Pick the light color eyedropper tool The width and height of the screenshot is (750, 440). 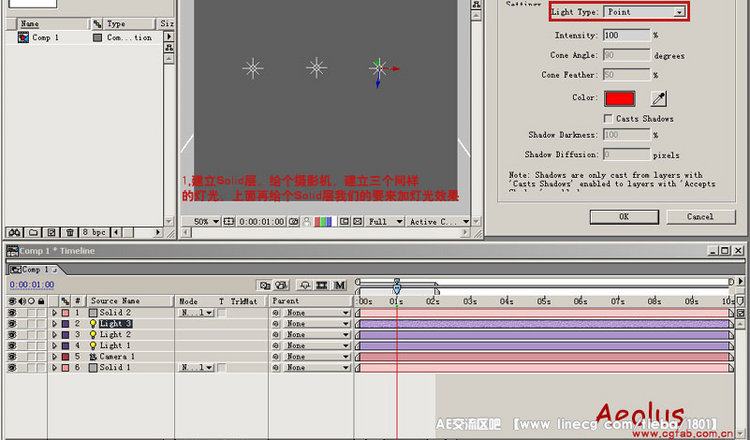(659, 99)
